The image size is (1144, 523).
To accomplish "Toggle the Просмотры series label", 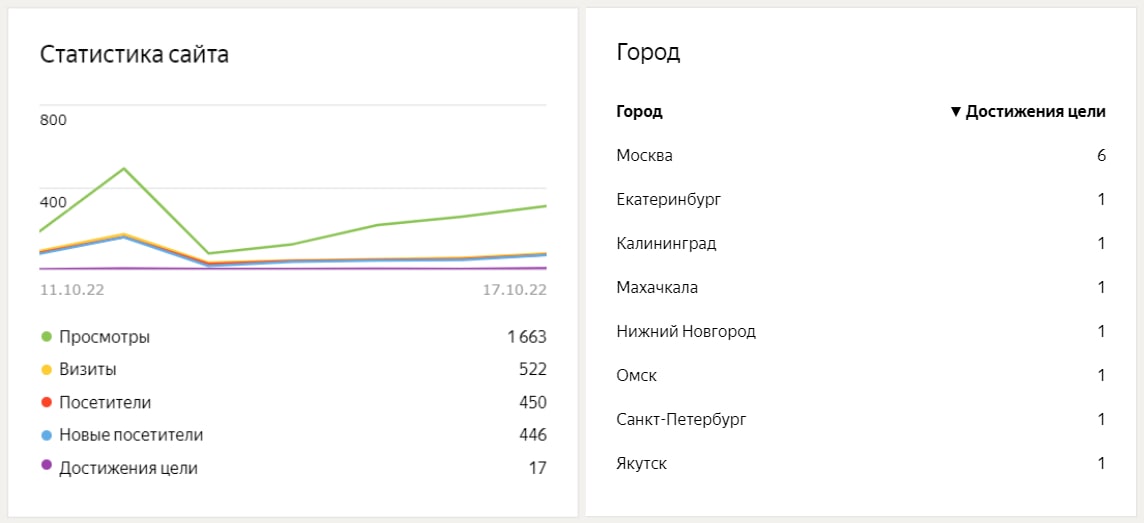I will coord(104,337).
